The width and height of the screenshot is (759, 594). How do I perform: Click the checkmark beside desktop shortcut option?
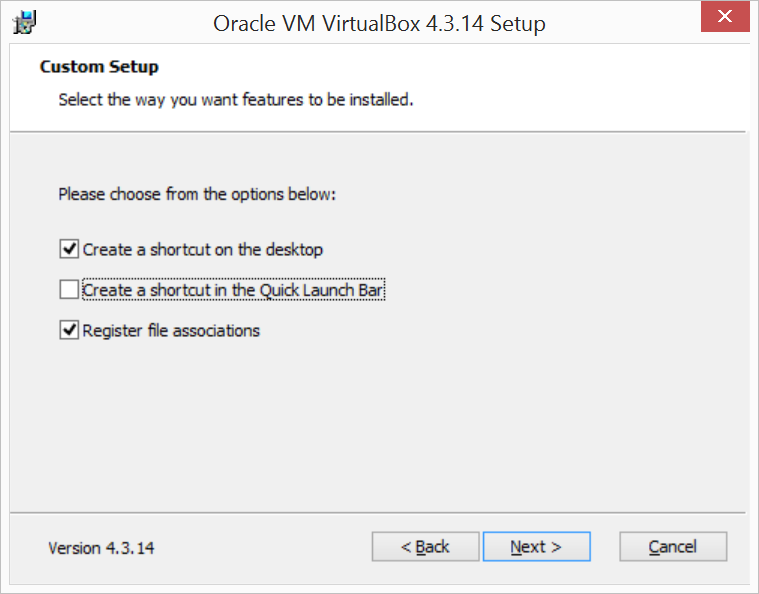coord(69,249)
